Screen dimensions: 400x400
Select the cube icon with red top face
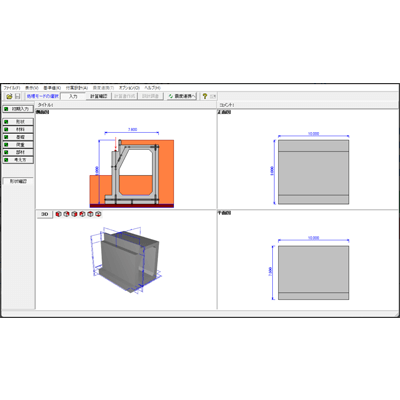(x=90, y=214)
